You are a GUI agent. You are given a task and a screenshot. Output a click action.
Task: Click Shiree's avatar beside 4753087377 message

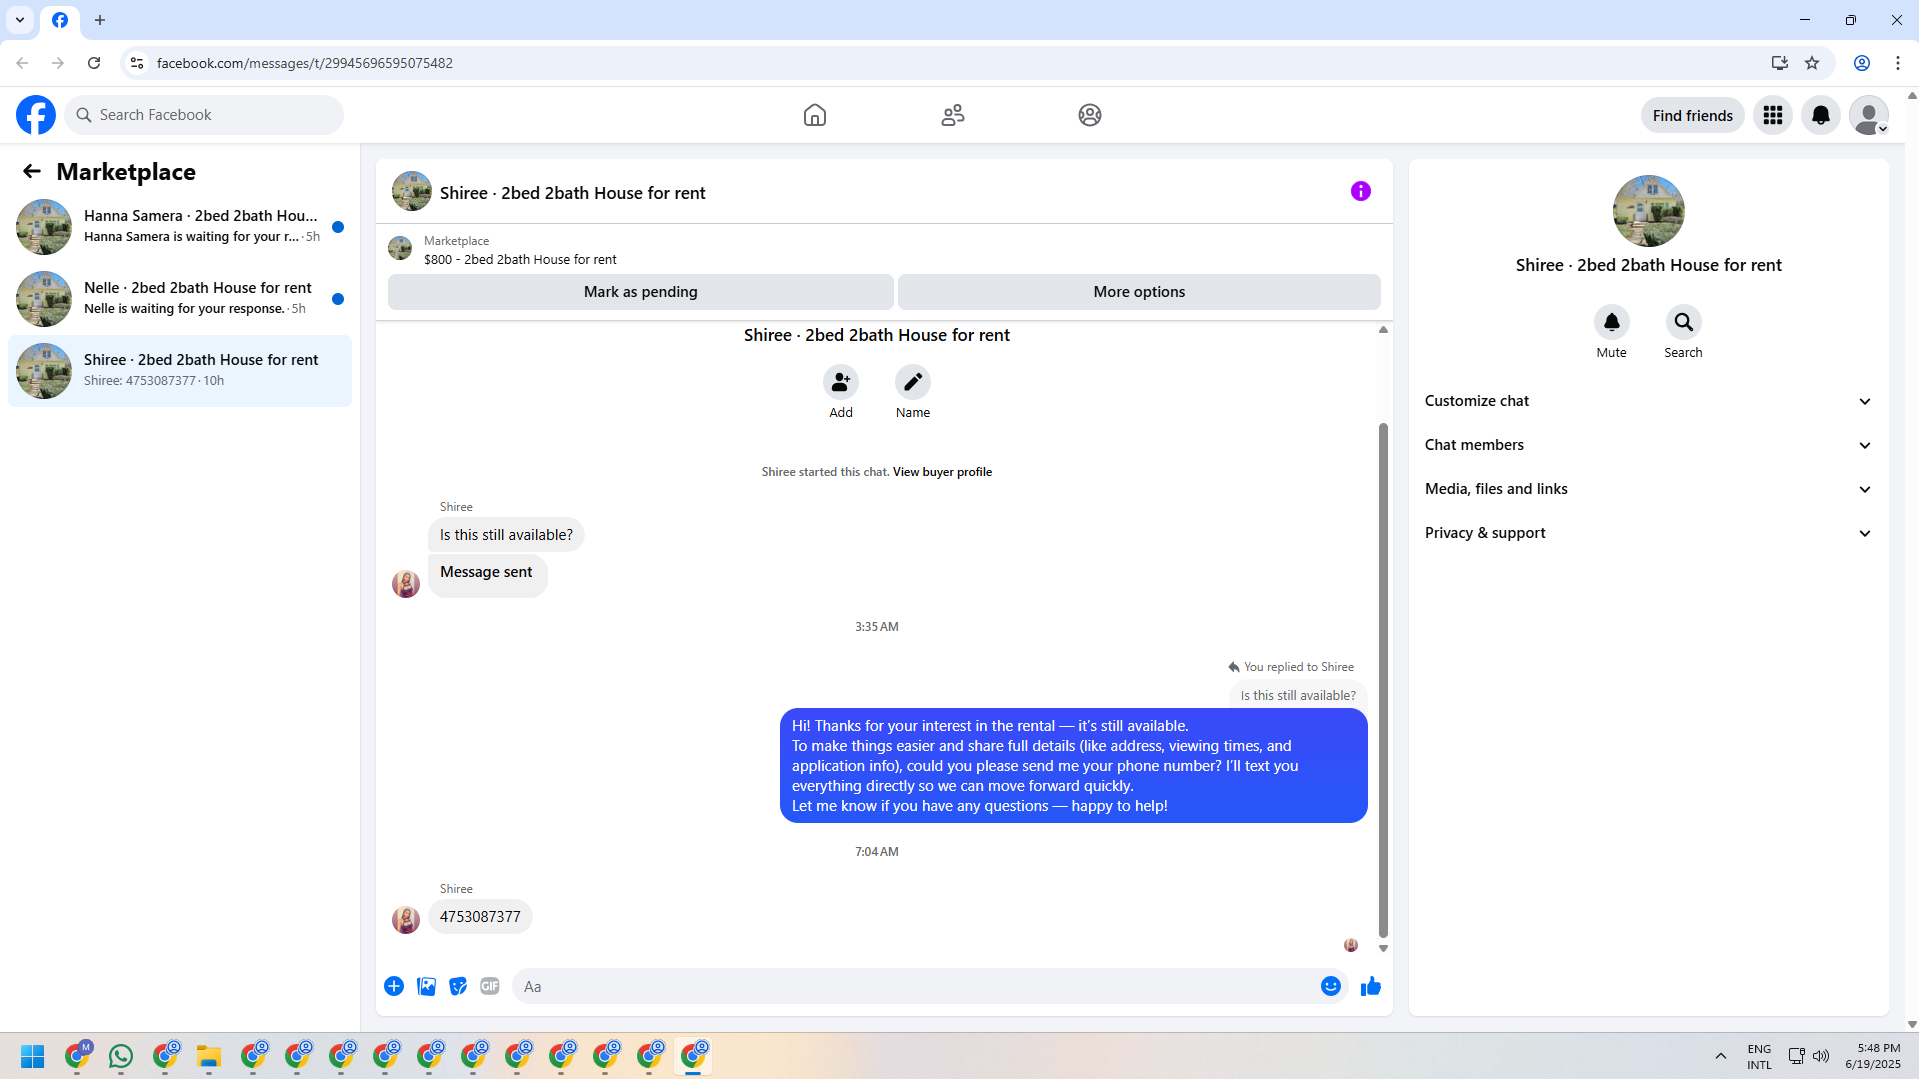pyautogui.click(x=406, y=919)
